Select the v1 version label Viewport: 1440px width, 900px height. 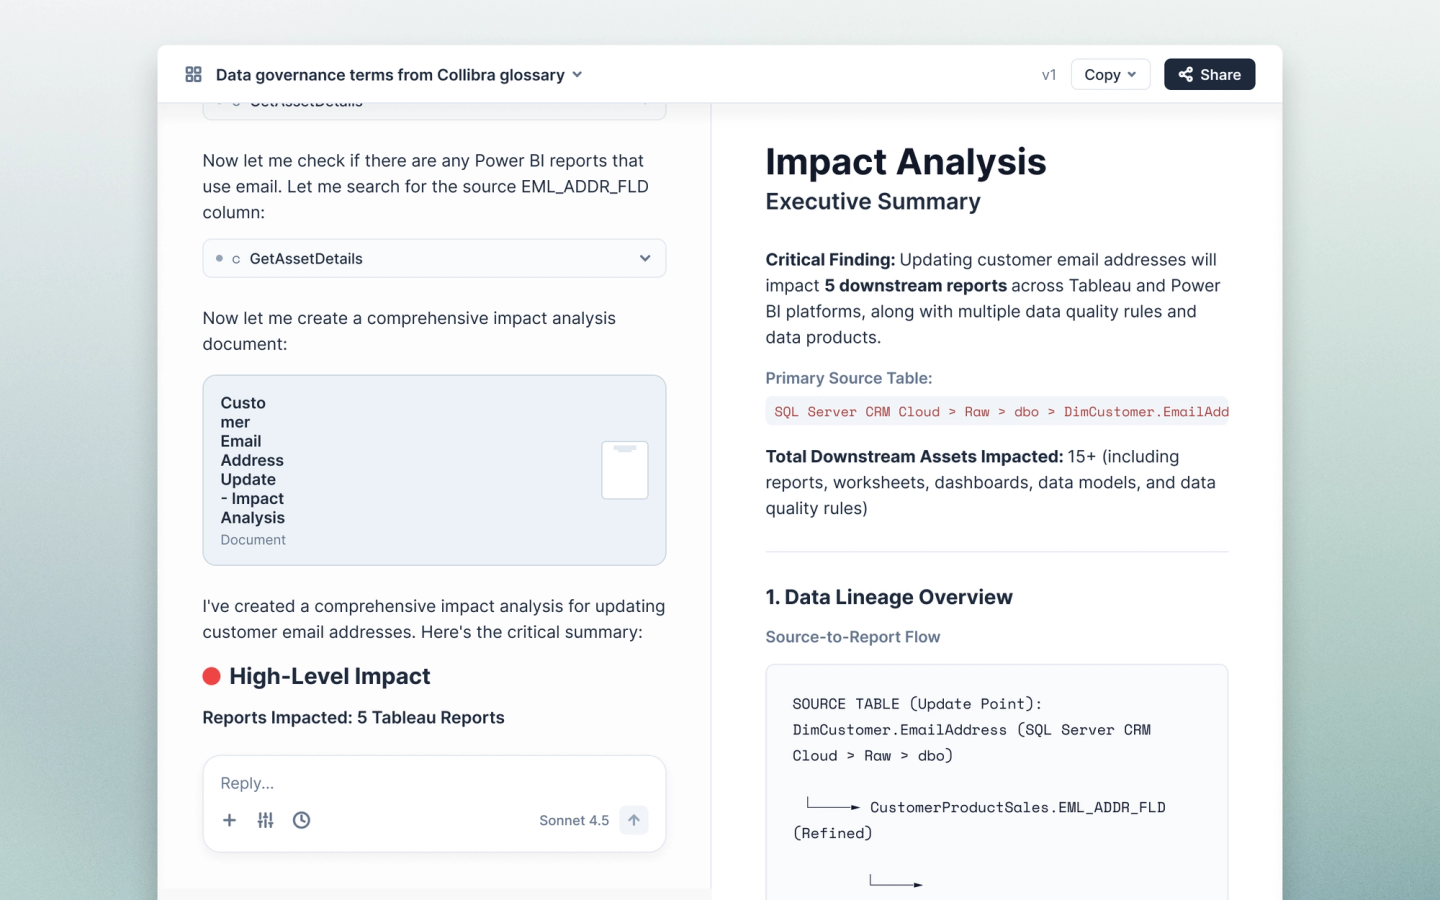[x=1049, y=74]
